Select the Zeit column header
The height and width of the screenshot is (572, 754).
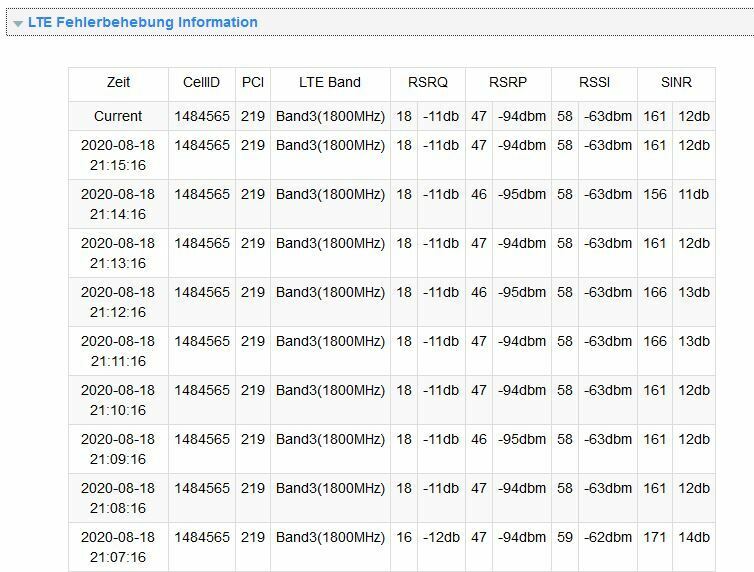coord(118,82)
